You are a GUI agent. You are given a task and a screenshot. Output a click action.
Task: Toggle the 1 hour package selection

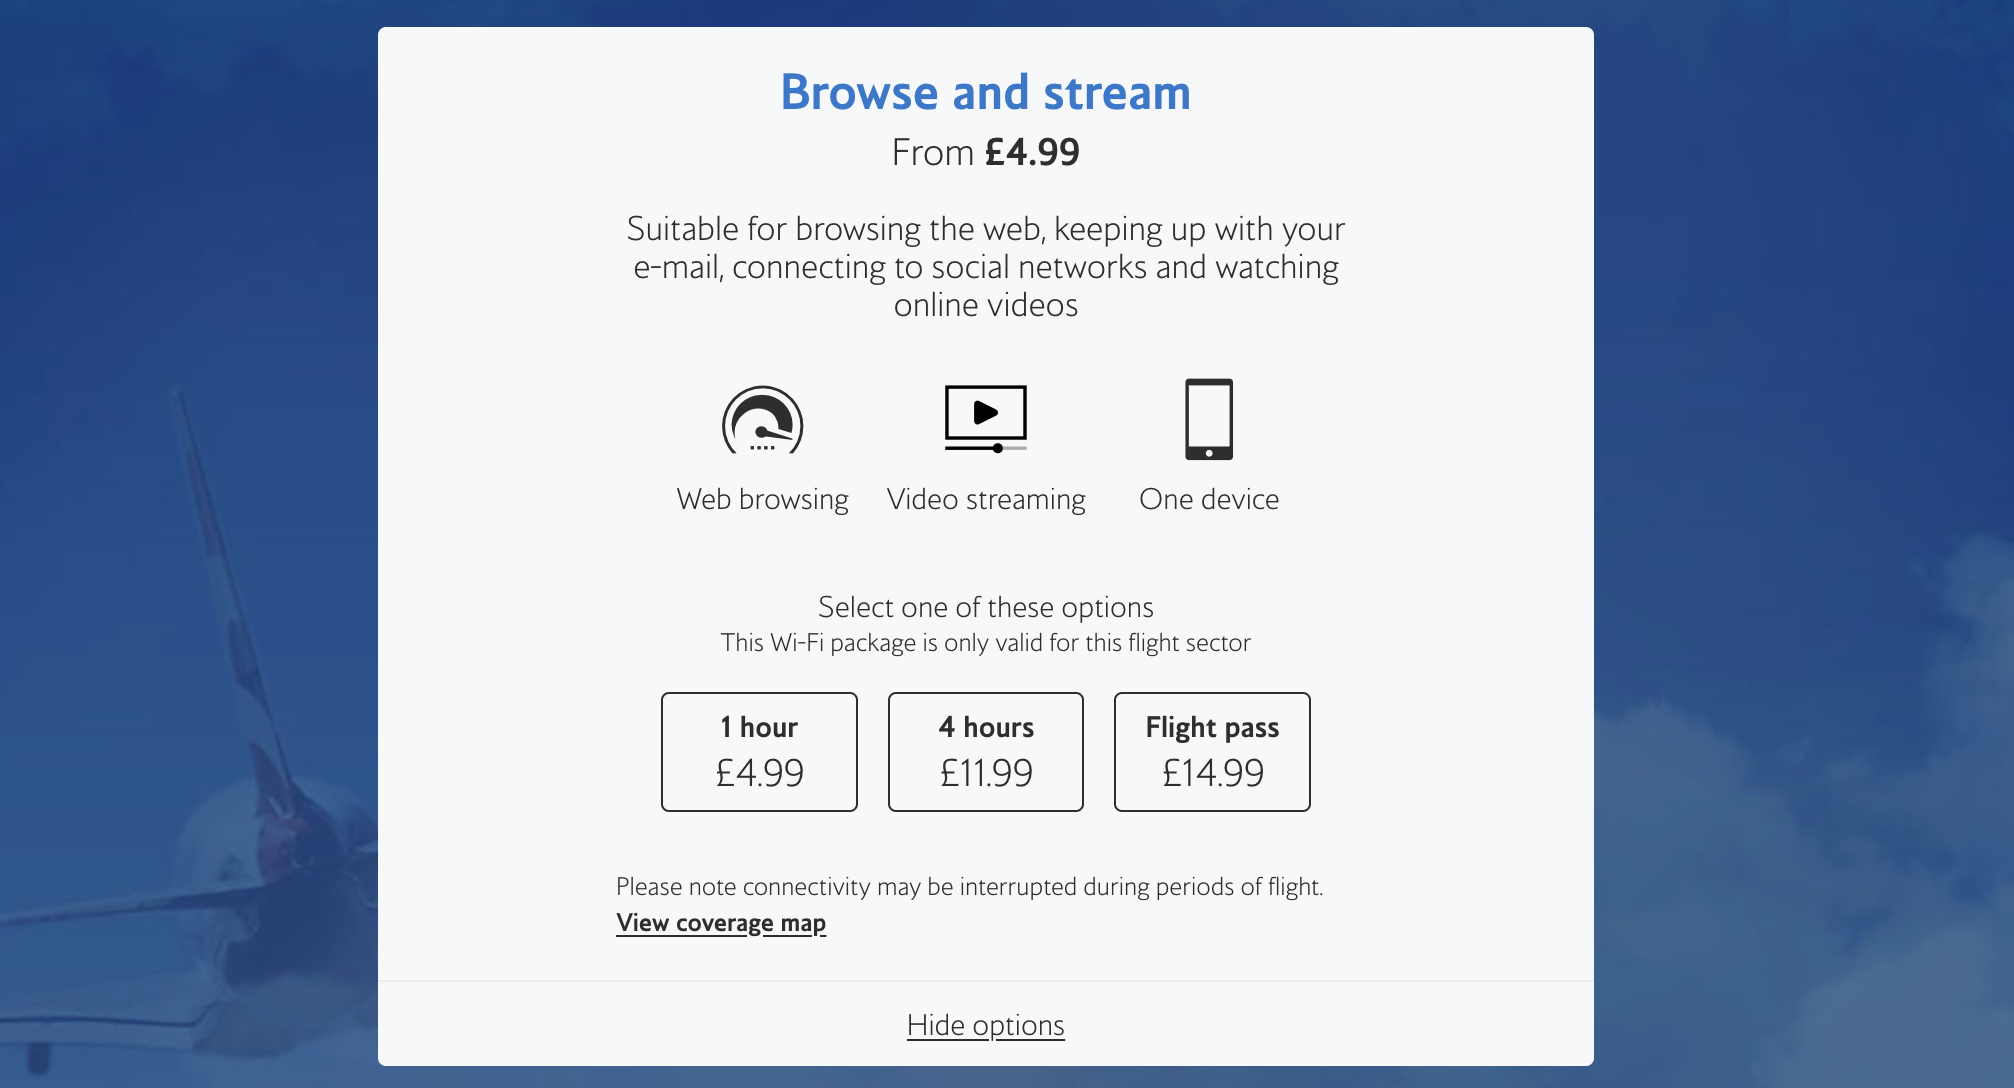click(758, 752)
